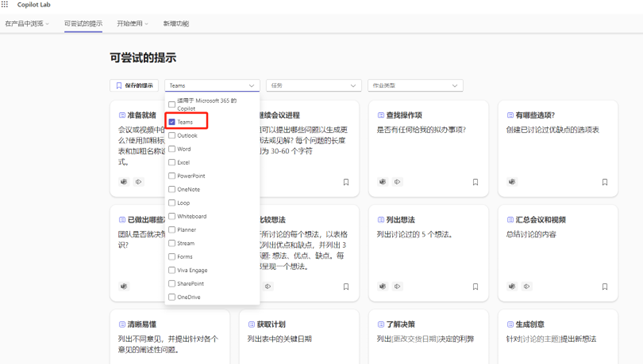The height and width of the screenshot is (364, 643).
Task: Check the Excel checkbox
Action: 172,162
